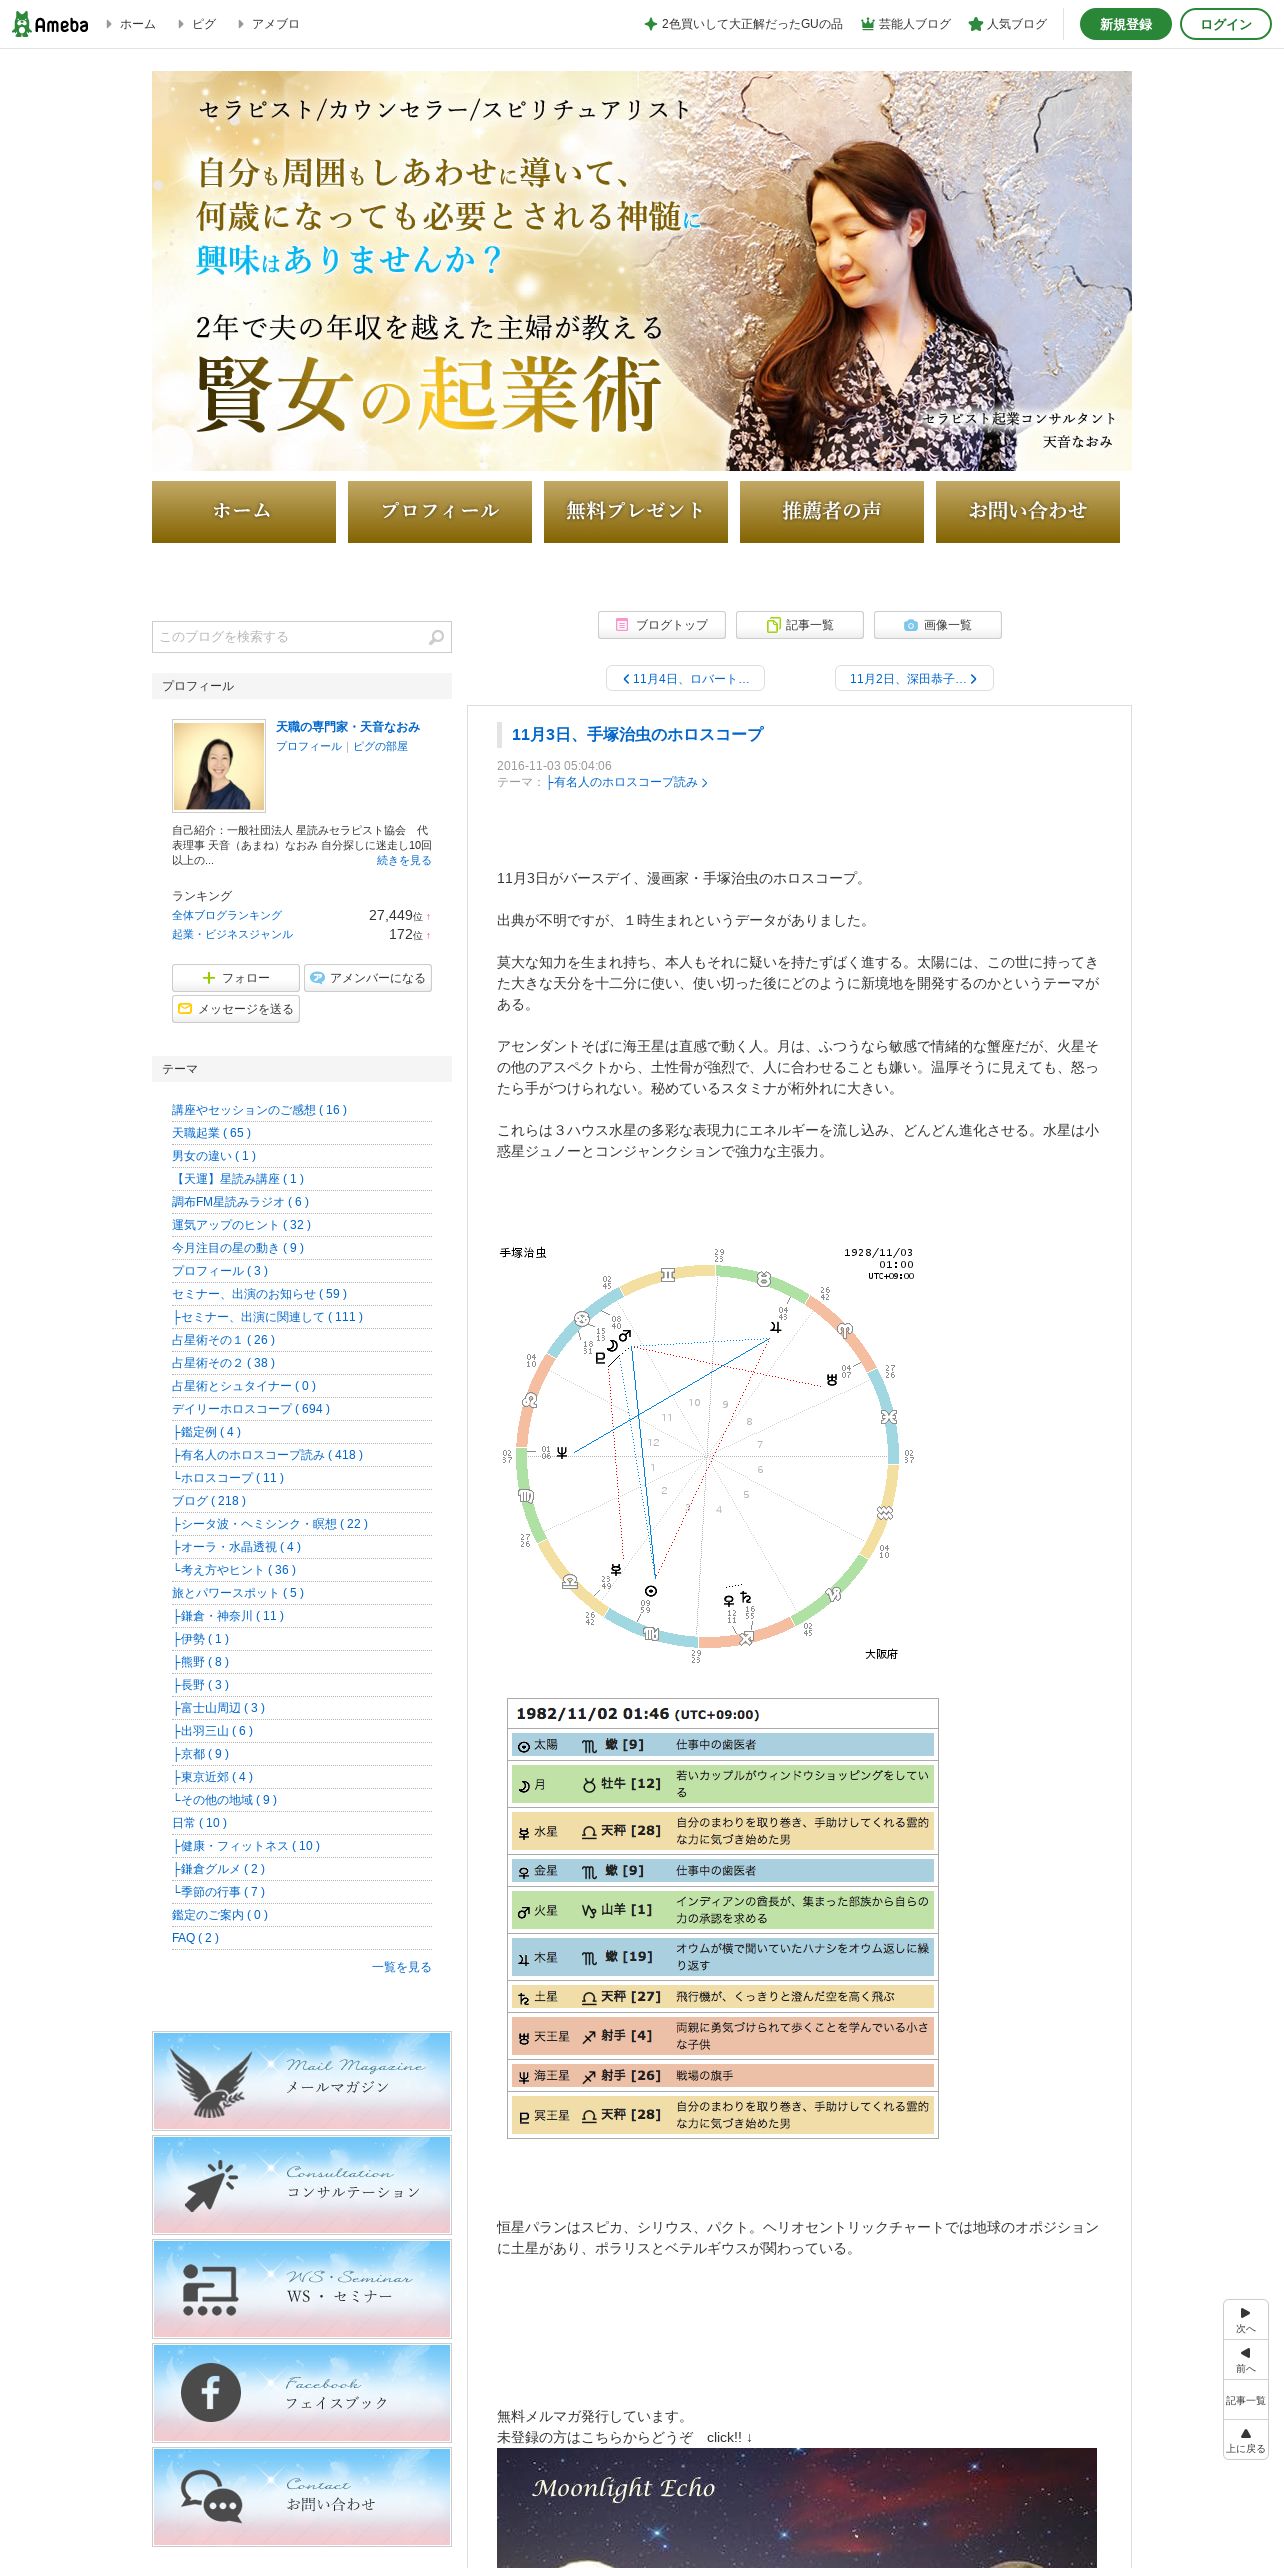Click the 記事一覧 button near the top
Image resolution: width=1284 pixels, height=2568 pixels.
point(800,625)
